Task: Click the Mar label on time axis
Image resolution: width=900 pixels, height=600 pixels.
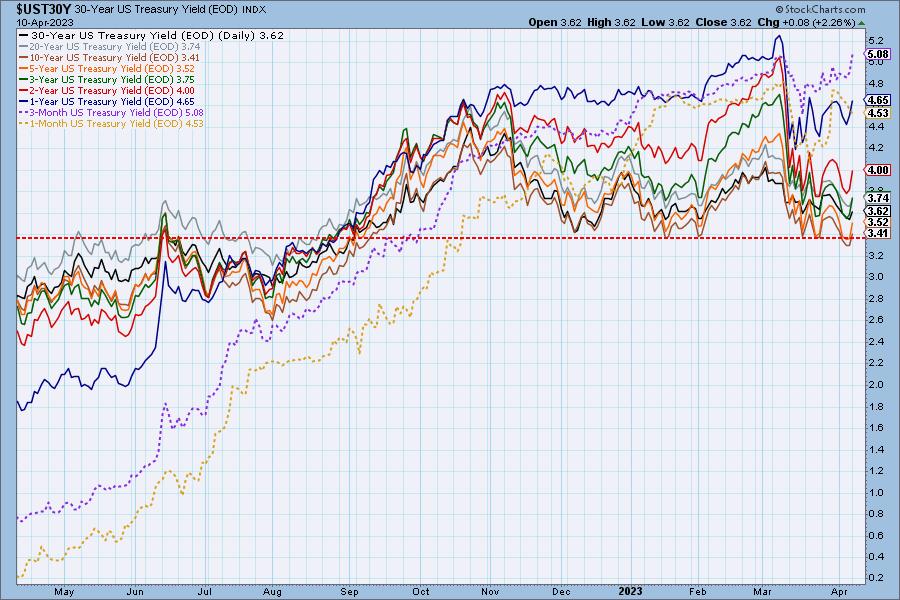Action: click(762, 591)
